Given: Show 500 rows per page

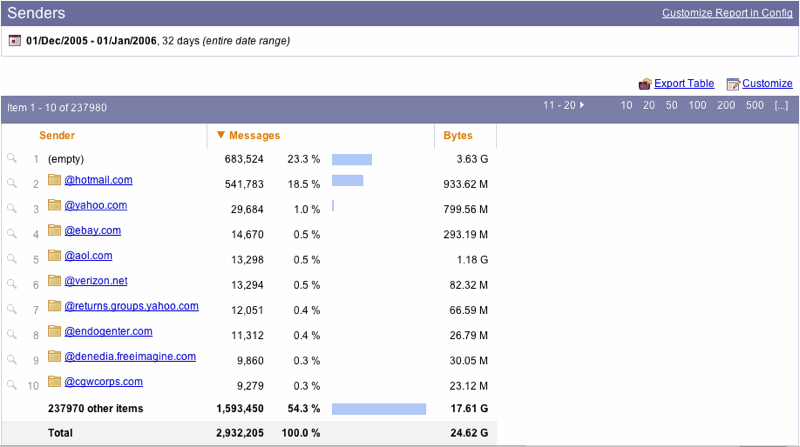Looking at the screenshot, I should [754, 105].
